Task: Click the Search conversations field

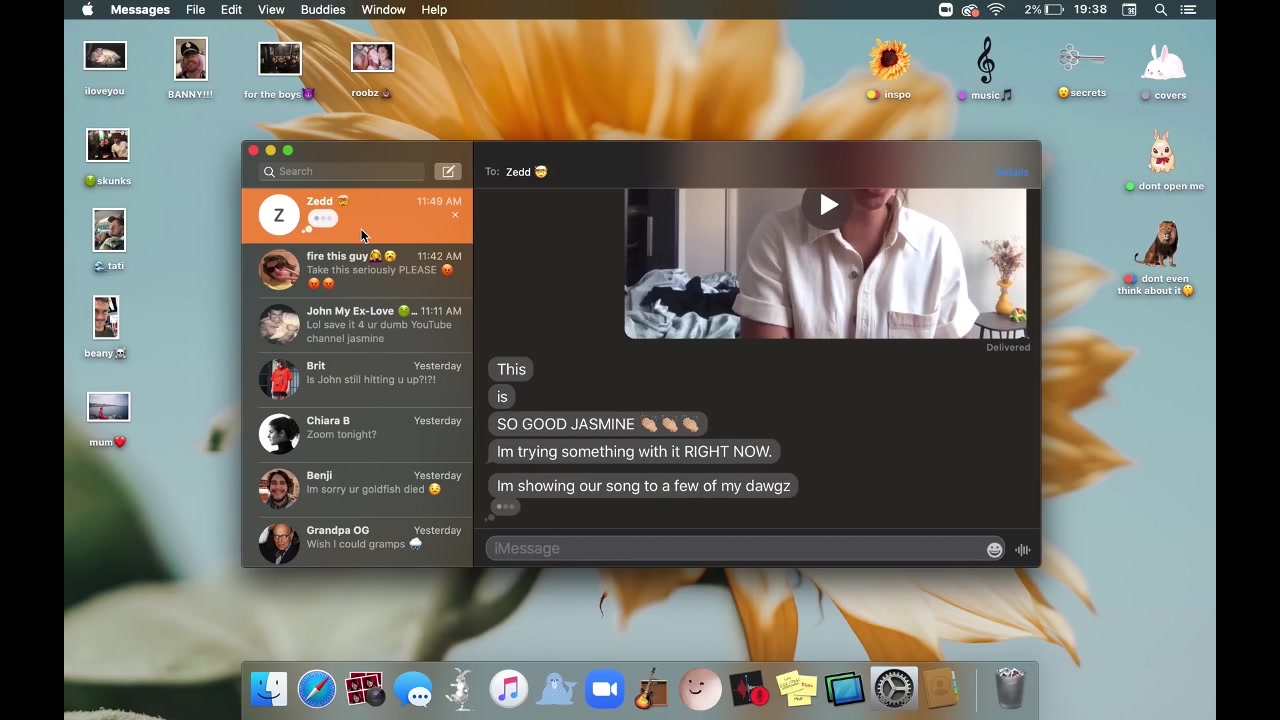Action: point(342,172)
